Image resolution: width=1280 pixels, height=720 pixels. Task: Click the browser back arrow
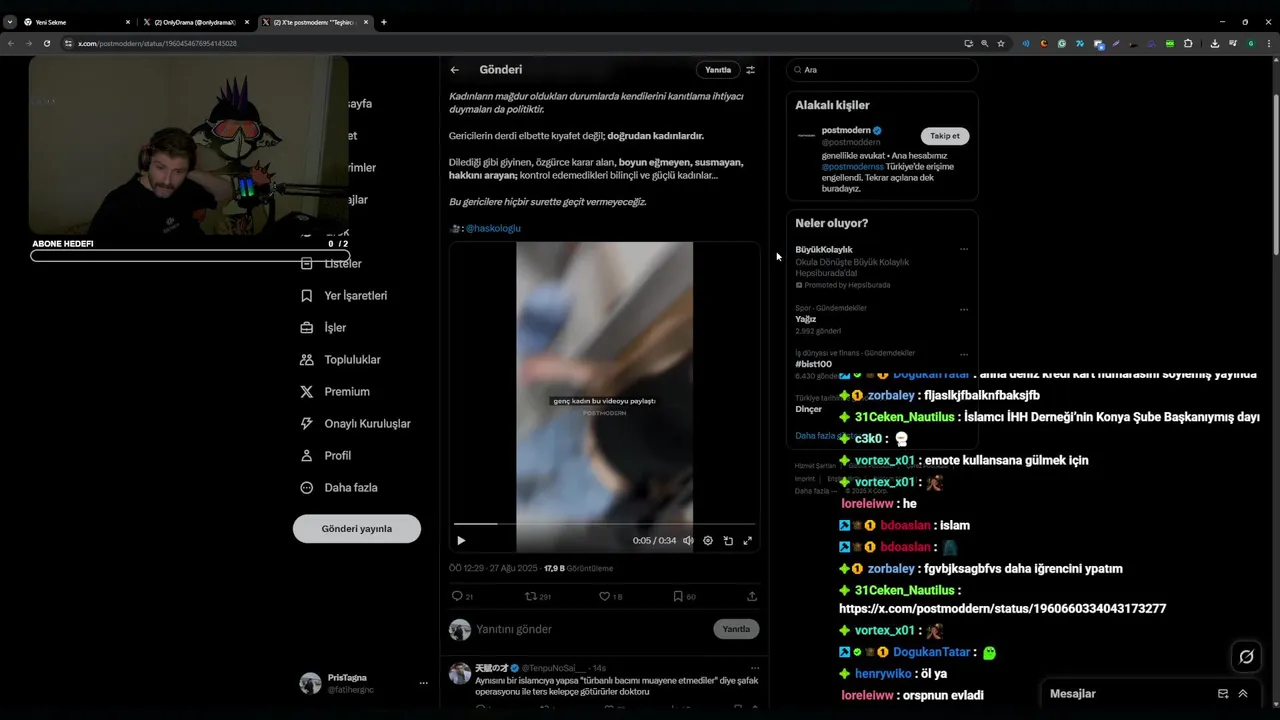click(x=11, y=44)
